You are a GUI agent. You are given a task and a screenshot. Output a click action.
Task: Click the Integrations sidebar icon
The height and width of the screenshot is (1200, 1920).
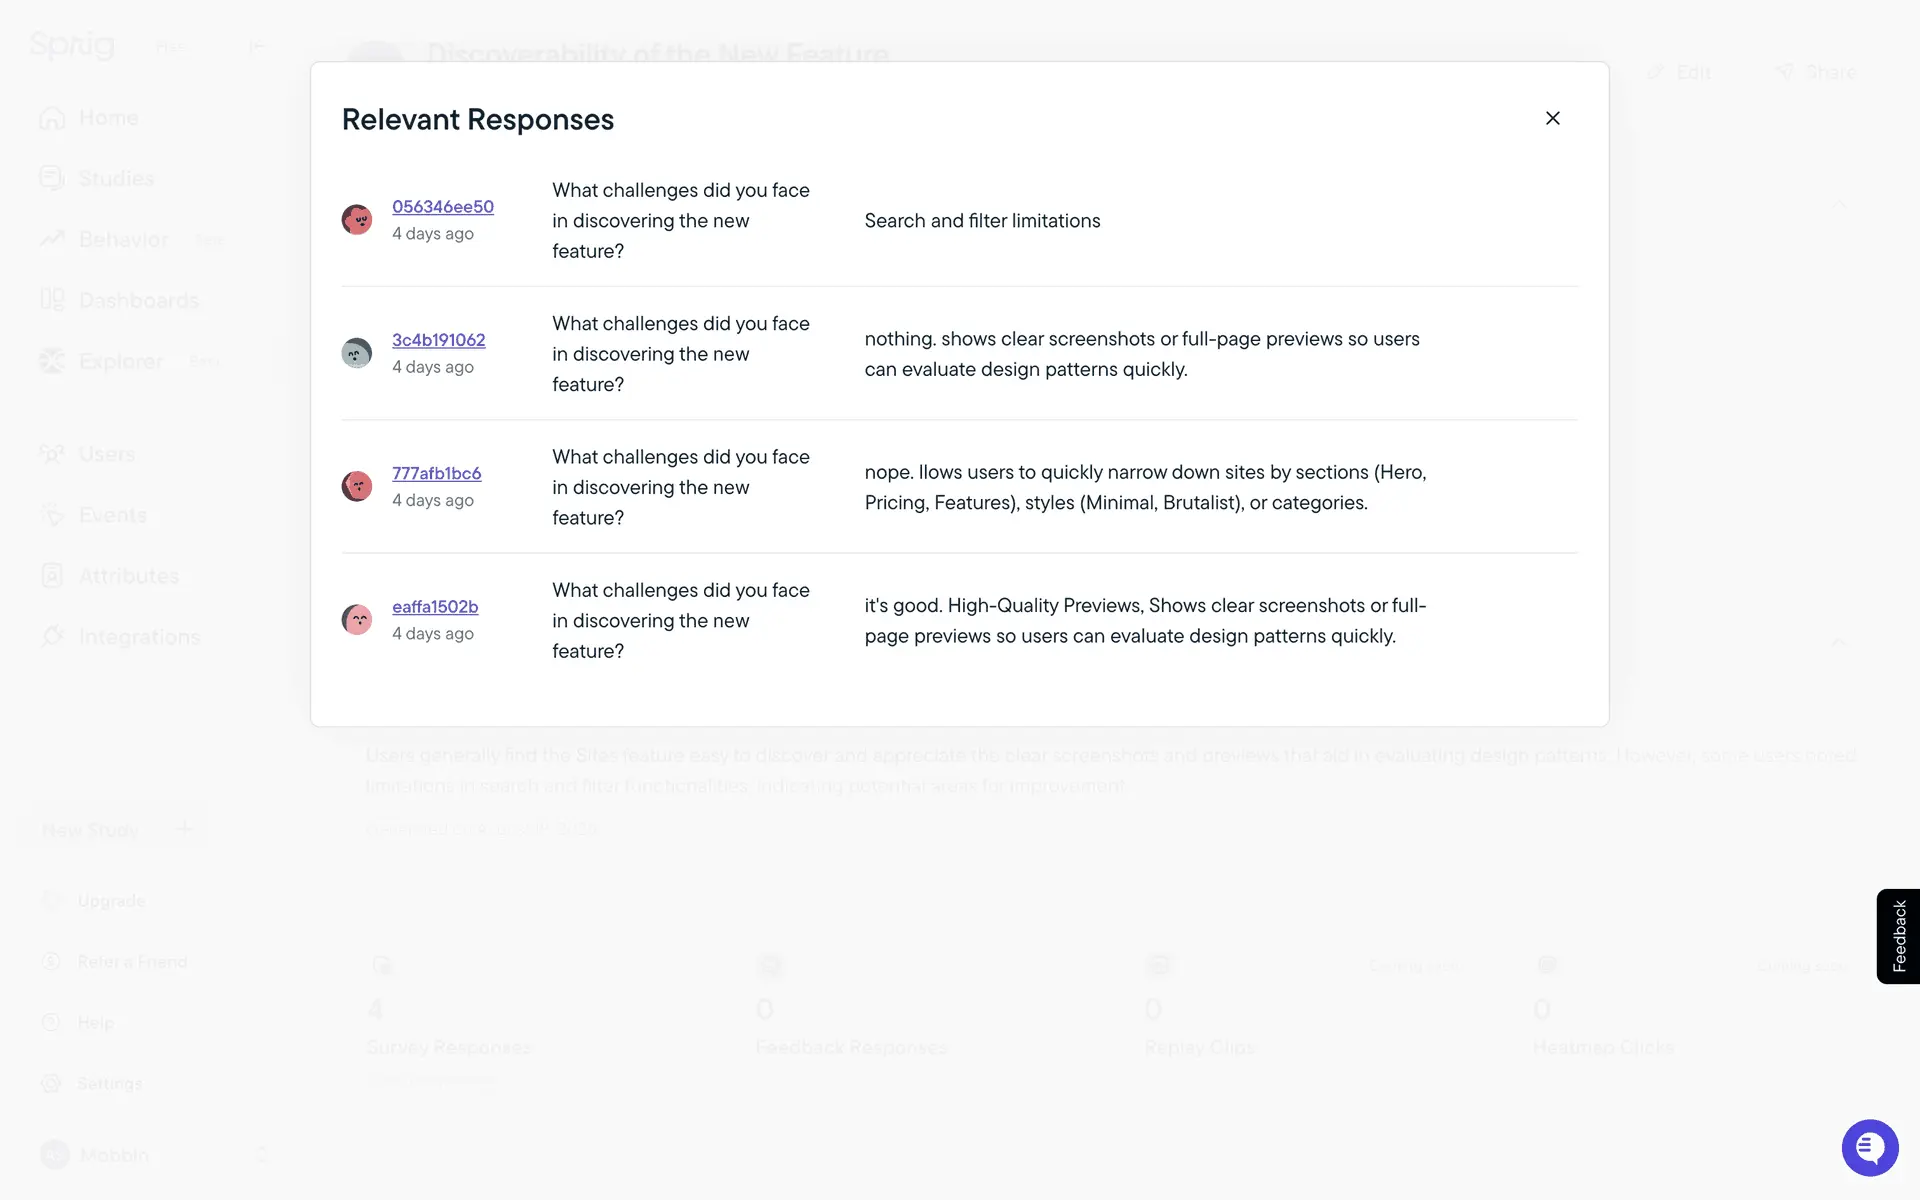click(52, 637)
